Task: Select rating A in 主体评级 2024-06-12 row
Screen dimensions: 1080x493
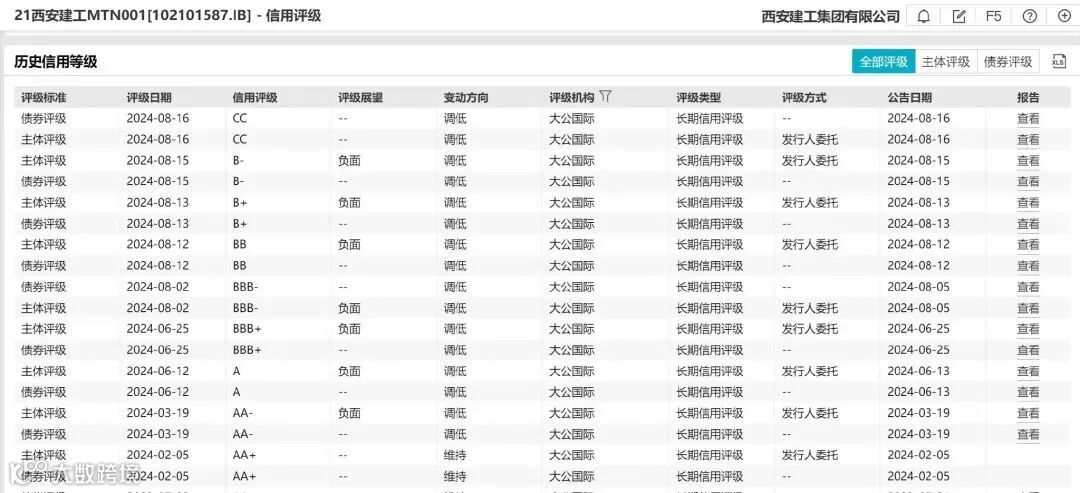Action: (237, 371)
